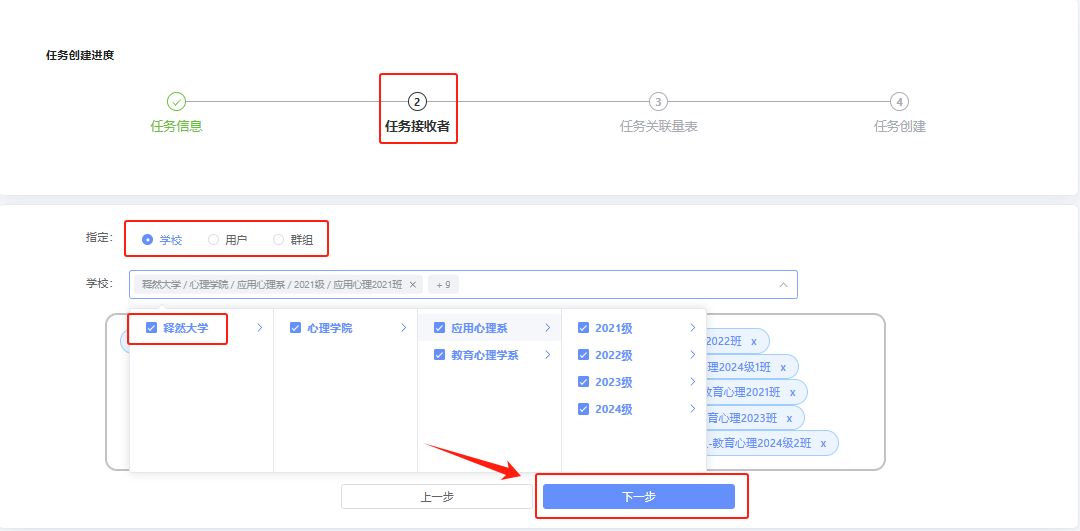The width and height of the screenshot is (1080, 531).
Task: Select the 群组 radio button
Action: click(278, 240)
